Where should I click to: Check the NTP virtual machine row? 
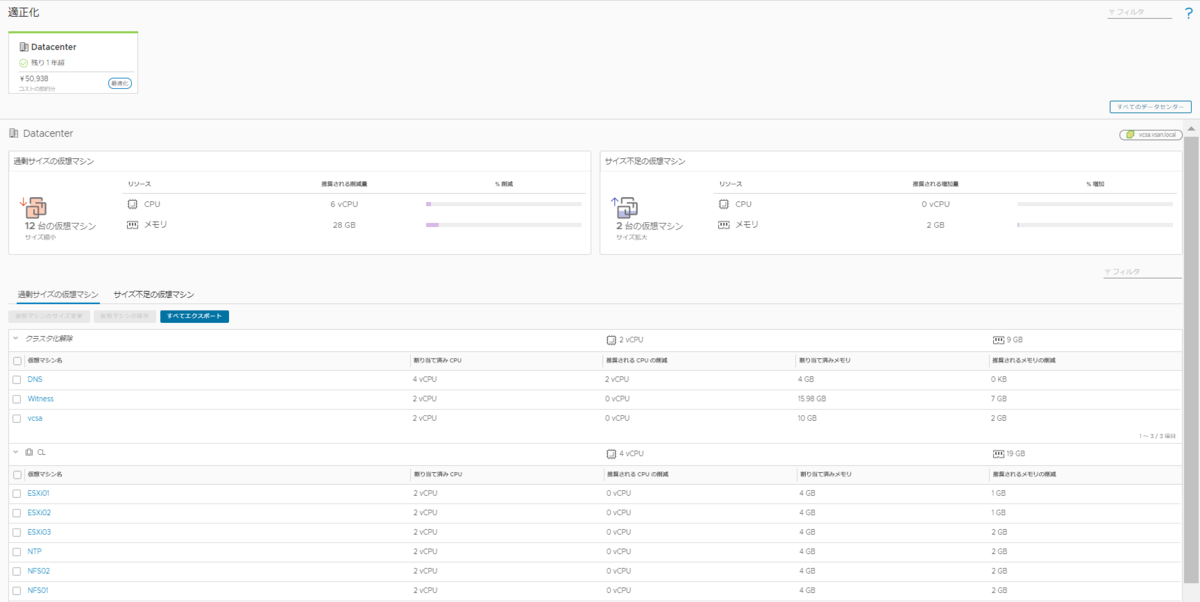(17, 551)
